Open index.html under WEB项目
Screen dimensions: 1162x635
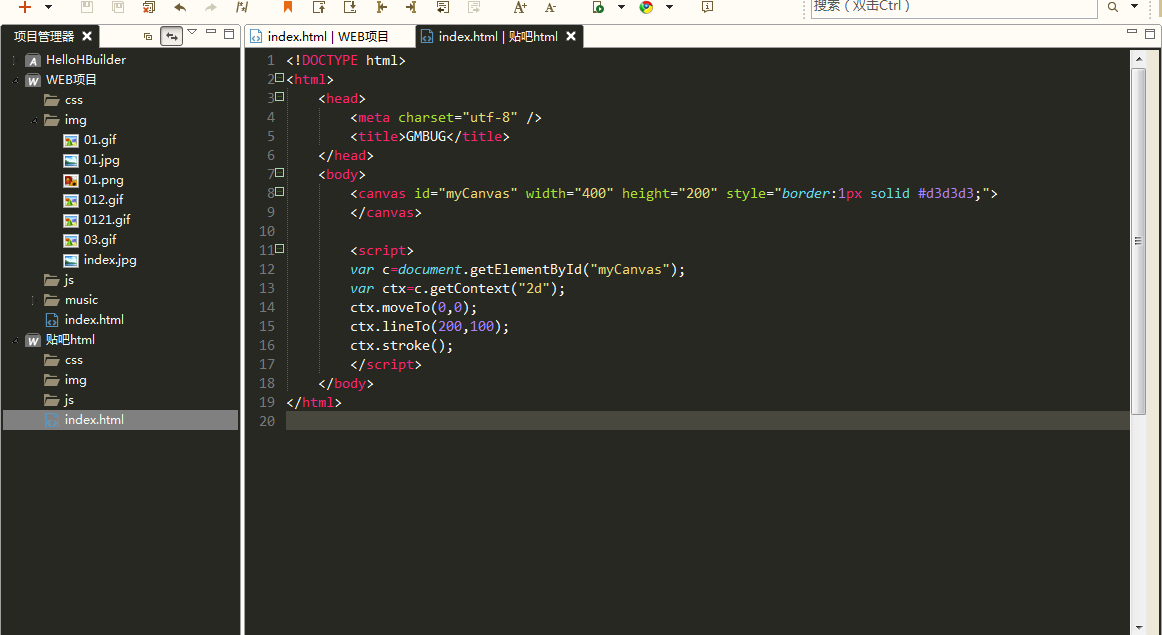click(94, 319)
